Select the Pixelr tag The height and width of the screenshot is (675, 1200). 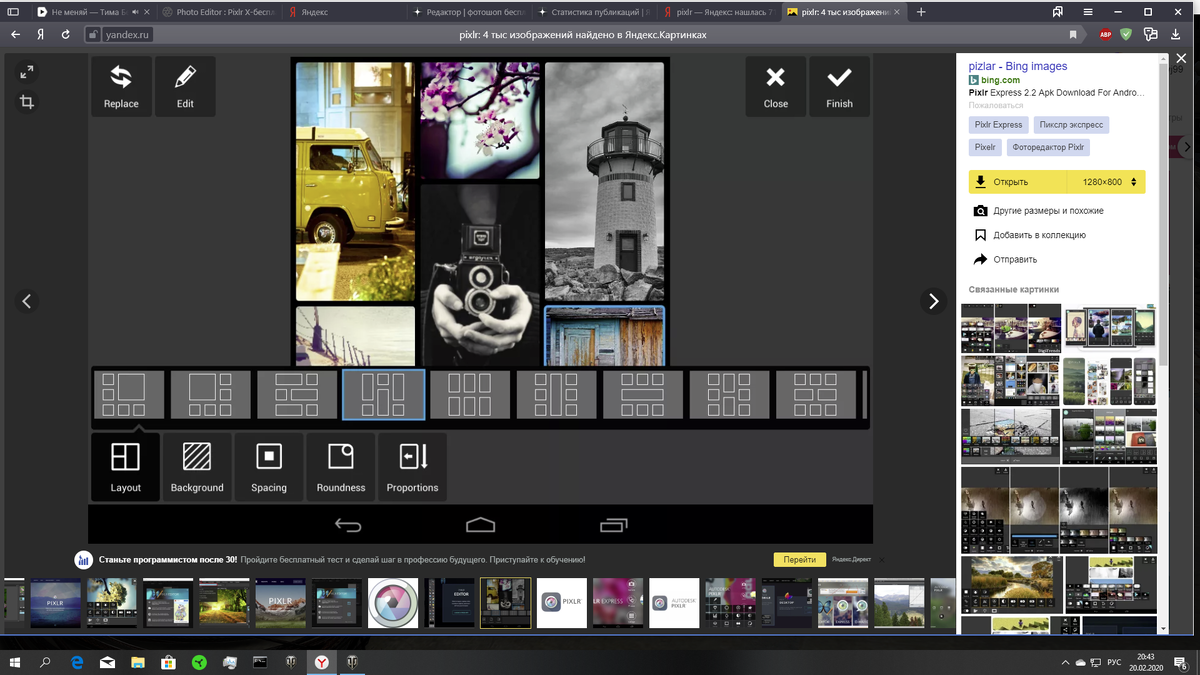[985, 147]
